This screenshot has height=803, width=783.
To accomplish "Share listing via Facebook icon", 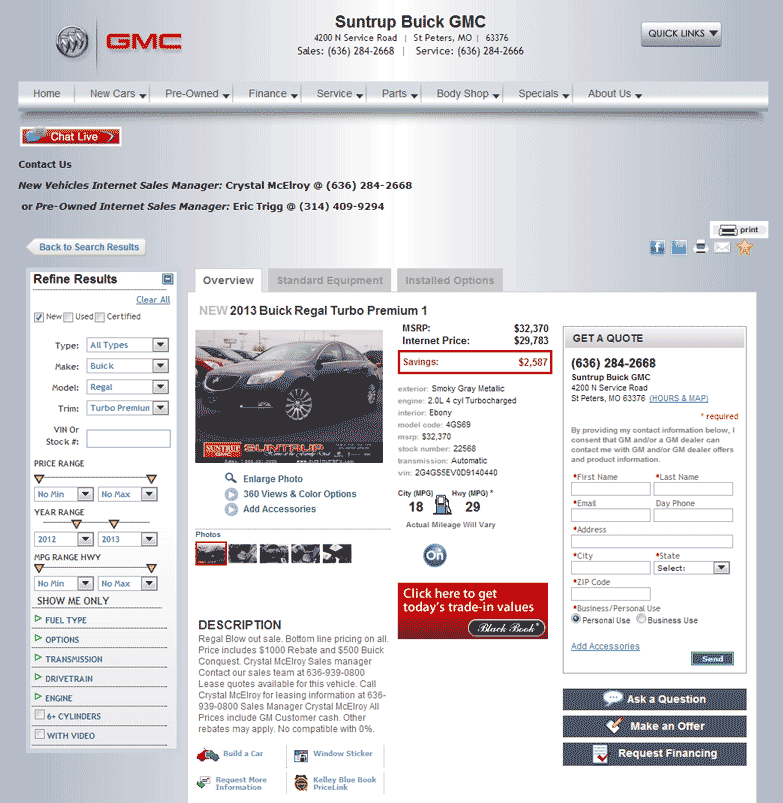I will (x=657, y=248).
